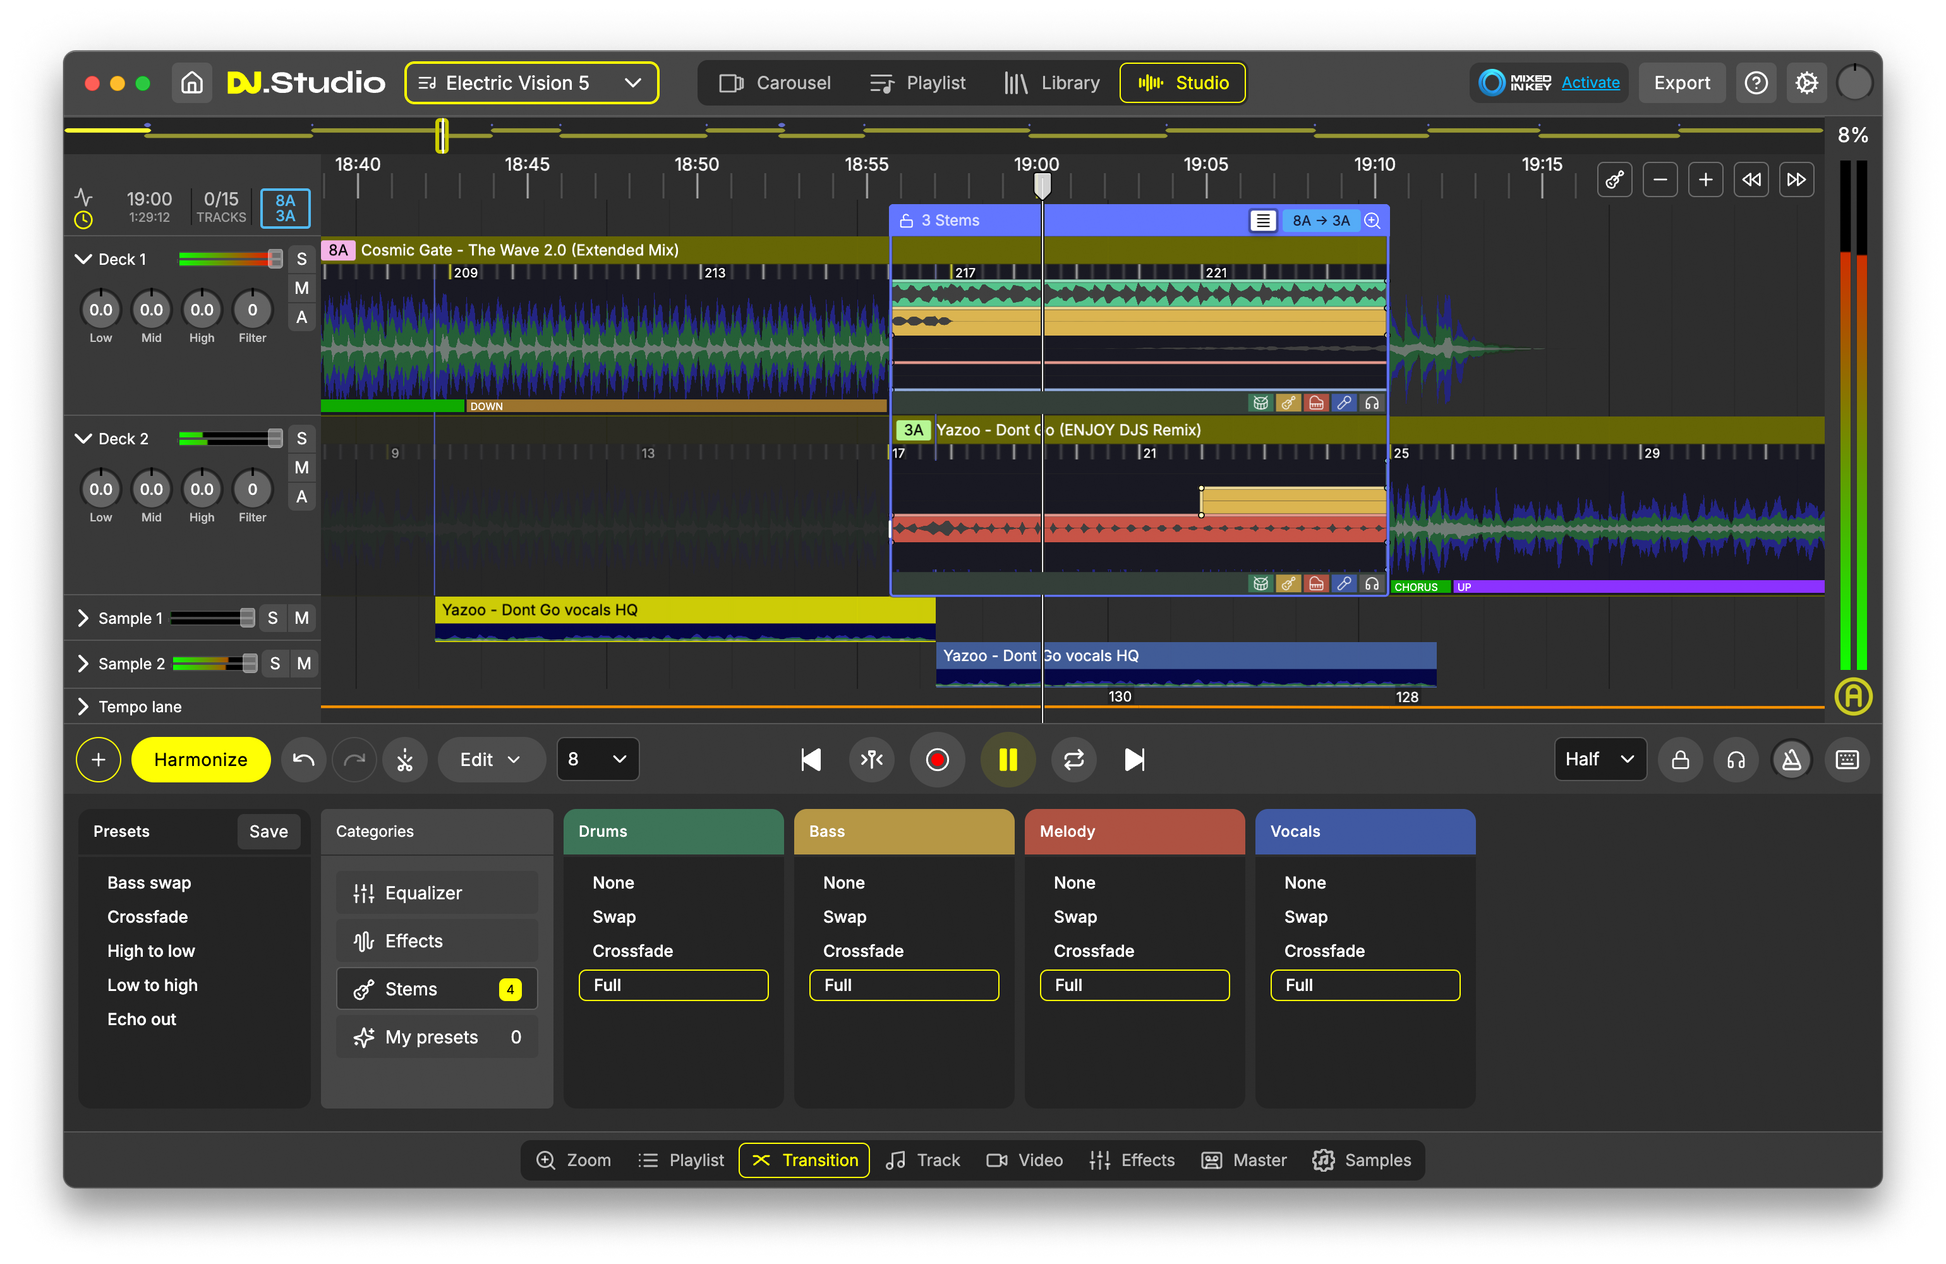Toggle the loop repeat control in the transport

(x=1073, y=760)
